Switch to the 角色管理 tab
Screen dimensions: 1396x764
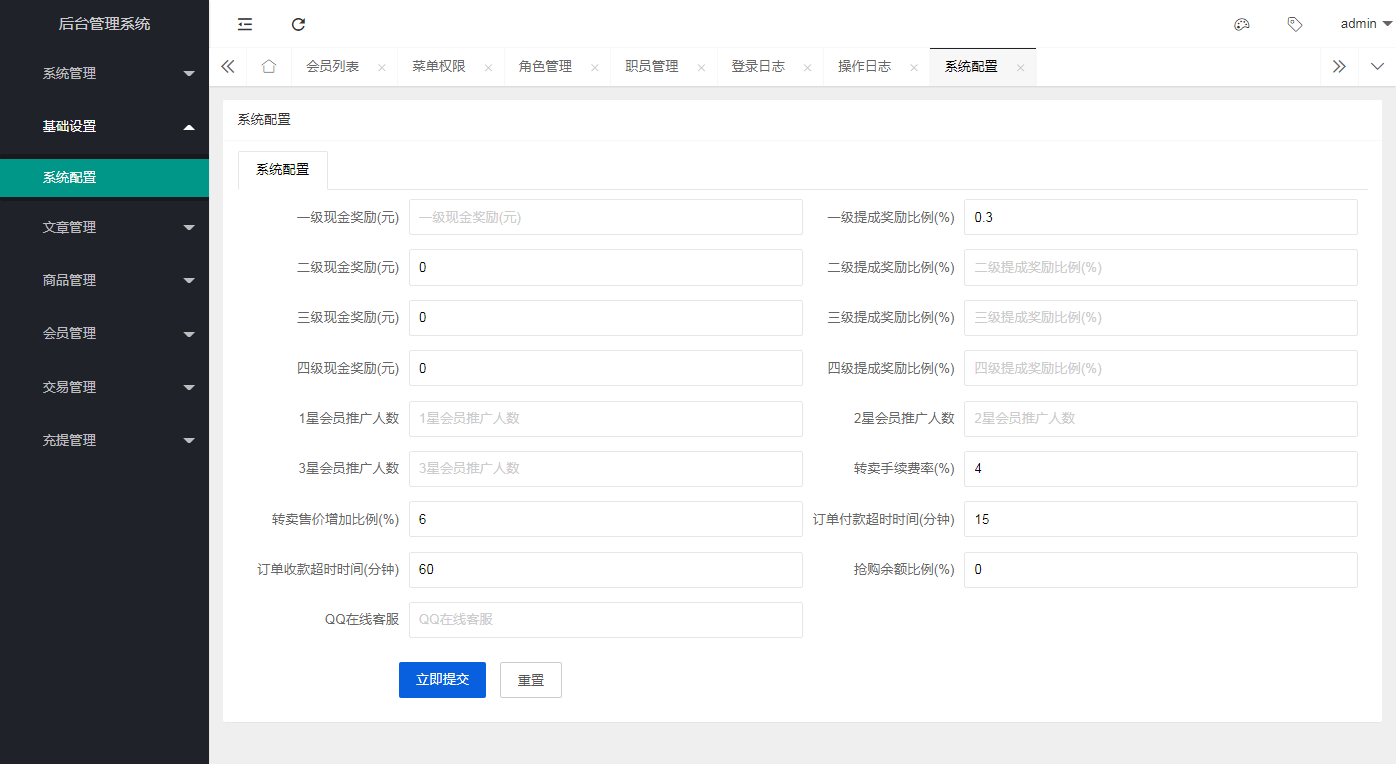point(545,67)
